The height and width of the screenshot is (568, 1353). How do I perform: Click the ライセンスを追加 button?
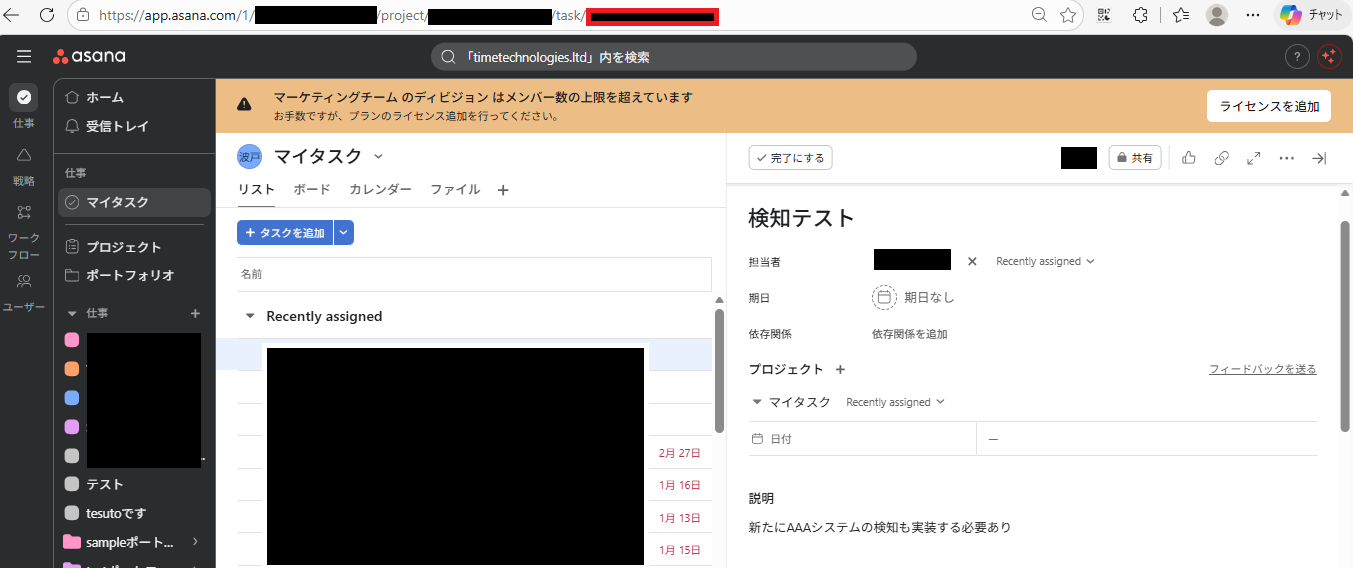[1268, 107]
